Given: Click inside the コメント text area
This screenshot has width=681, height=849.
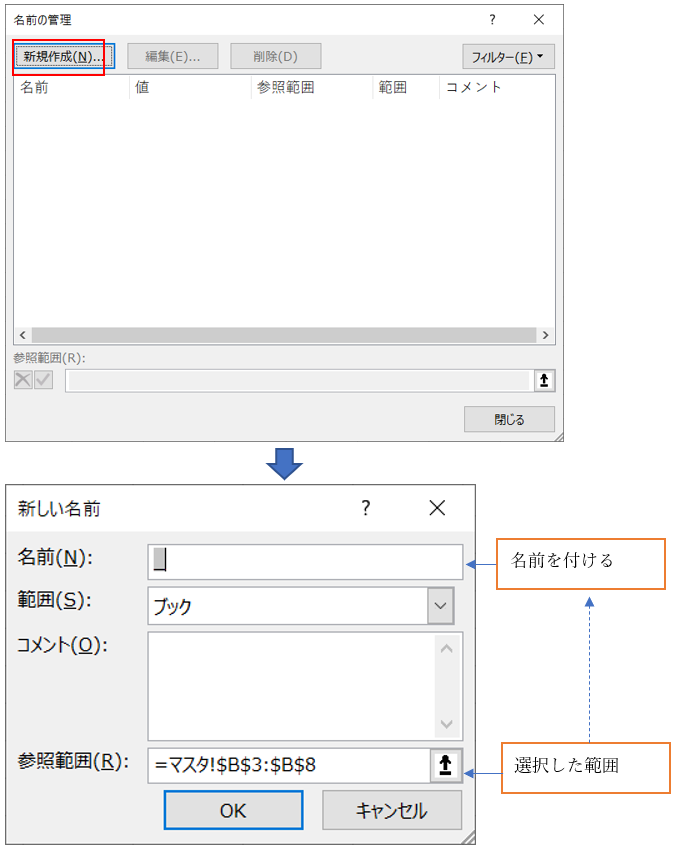Looking at the screenshot, I should (x=290, y=685).
